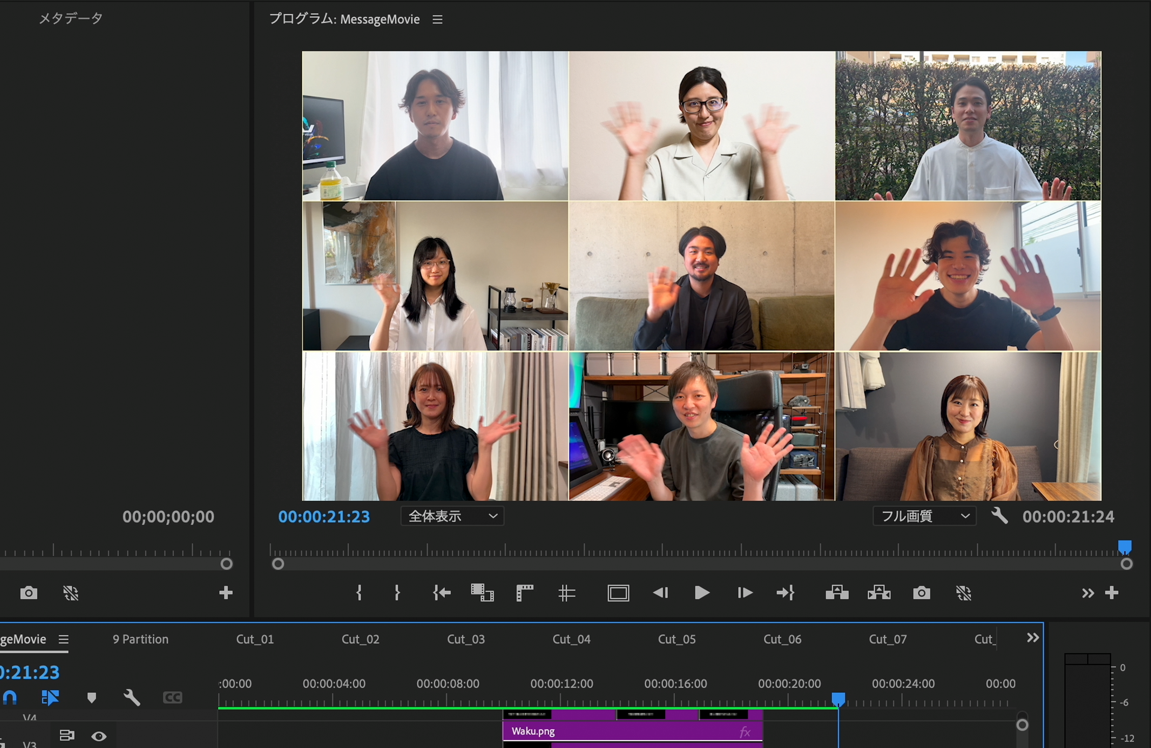
Task: Open the フル画質 playback resolution dropdown
Action: [924, 516]
